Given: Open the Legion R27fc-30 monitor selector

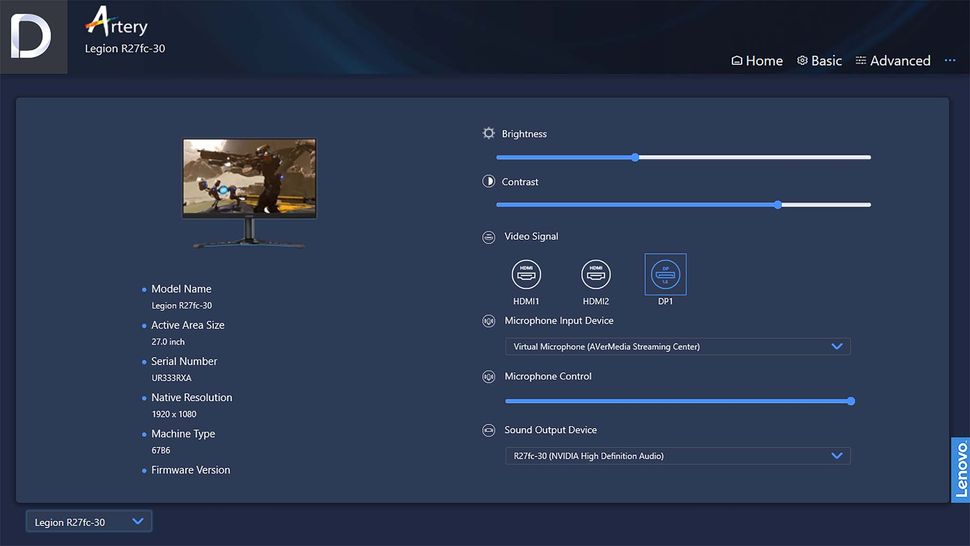Looking at the screenshot, I should [x=89, y=521].
